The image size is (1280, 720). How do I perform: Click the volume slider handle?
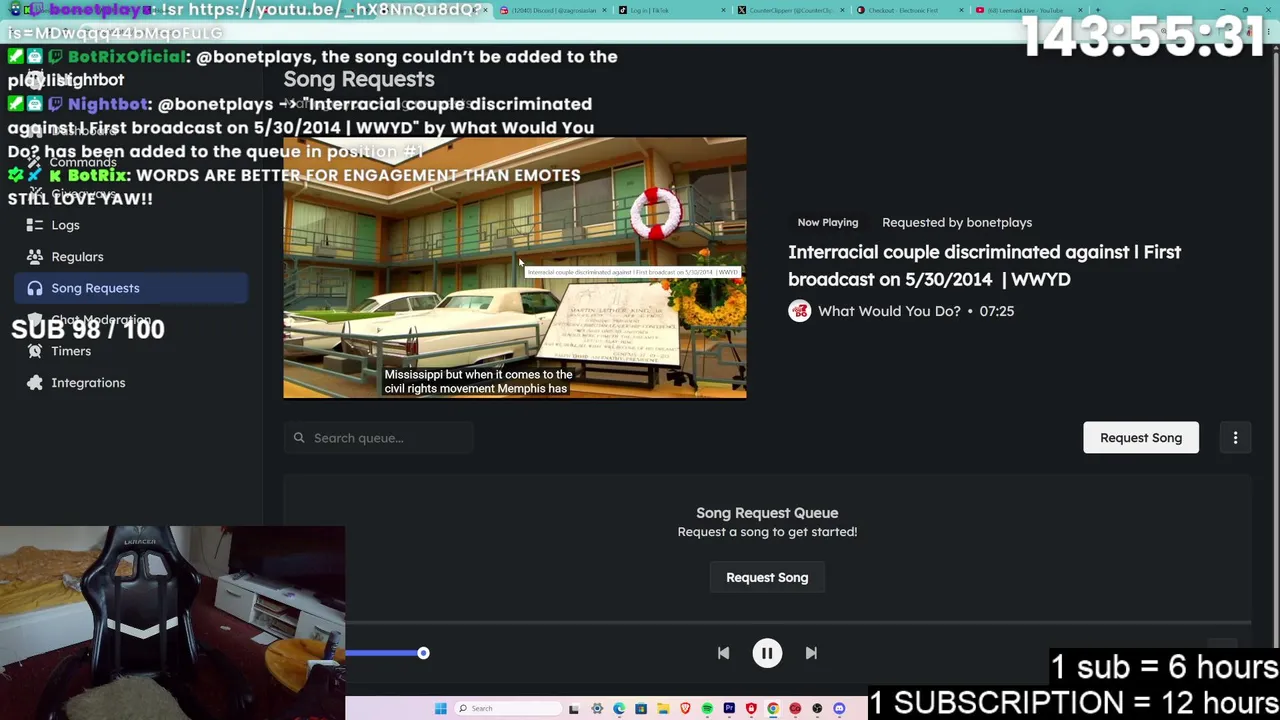tap(423, 653)
